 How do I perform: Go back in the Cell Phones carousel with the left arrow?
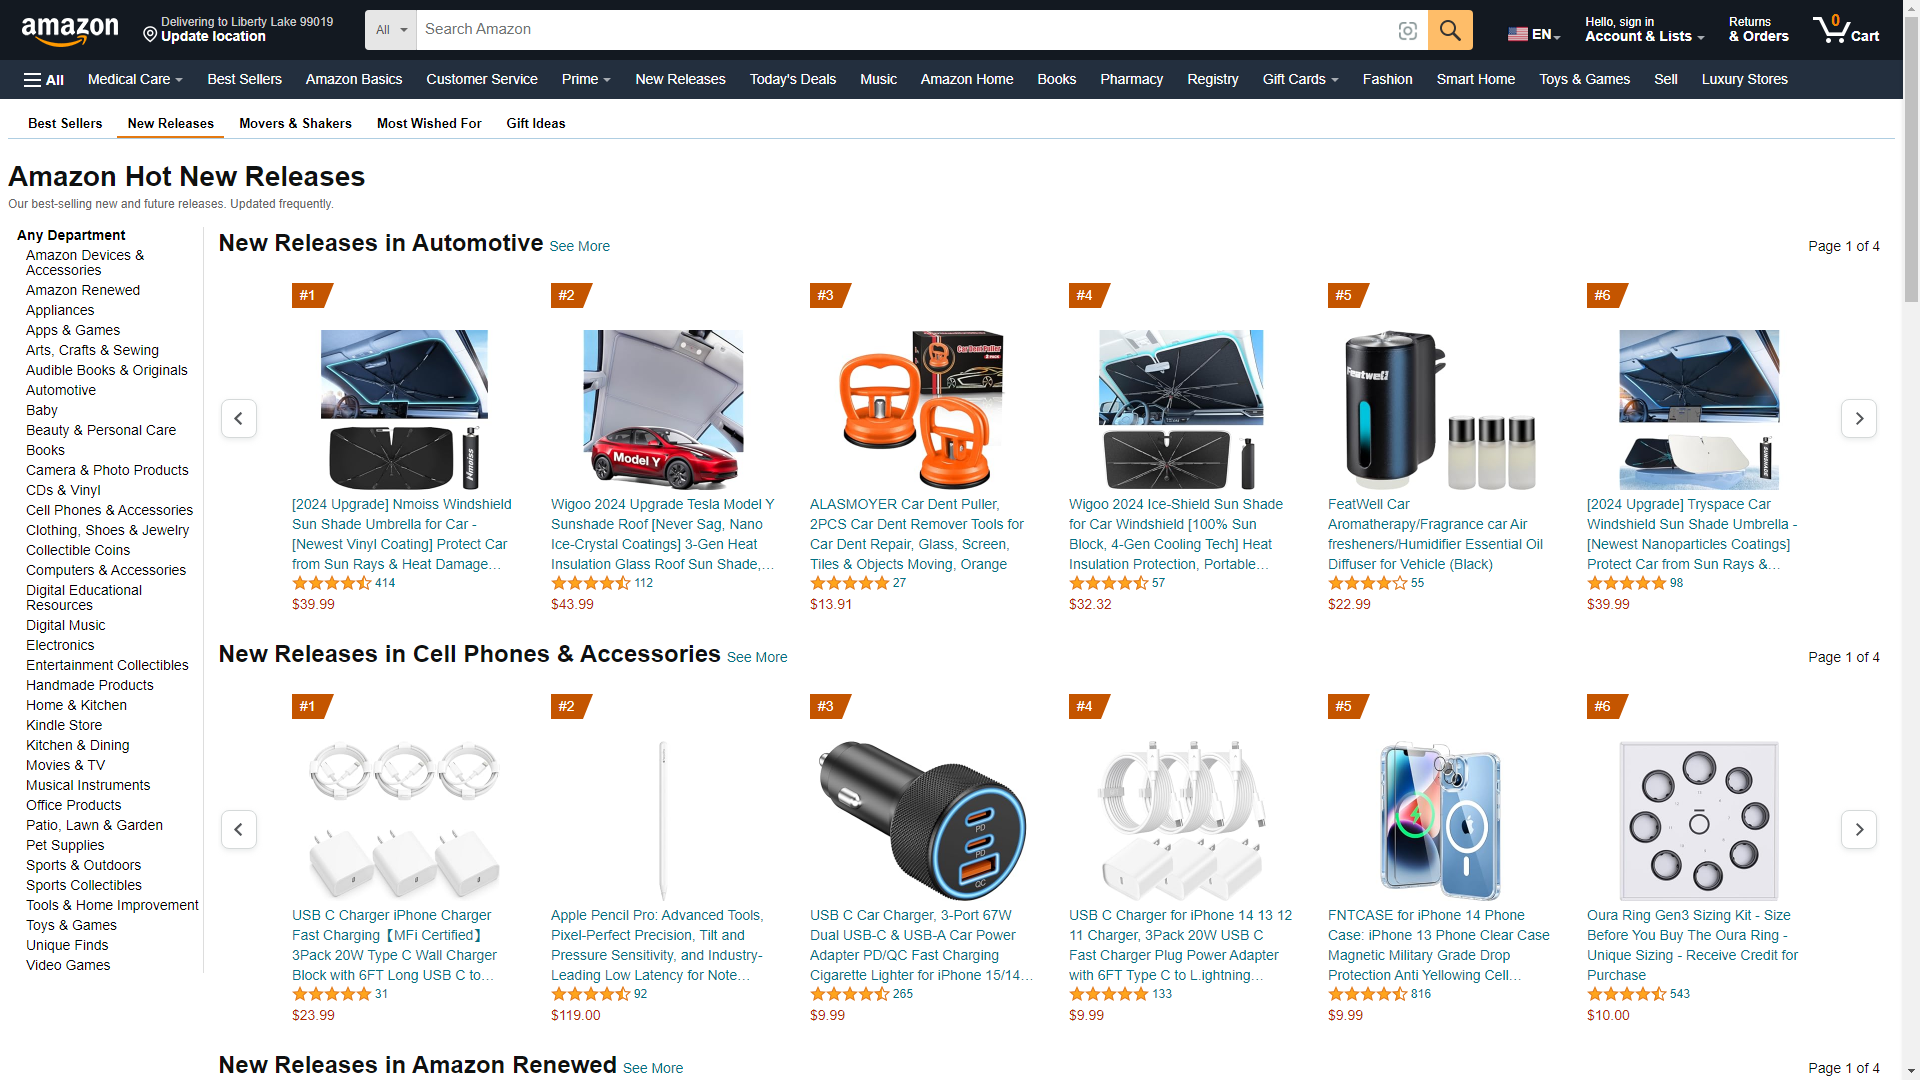point(238,829)
